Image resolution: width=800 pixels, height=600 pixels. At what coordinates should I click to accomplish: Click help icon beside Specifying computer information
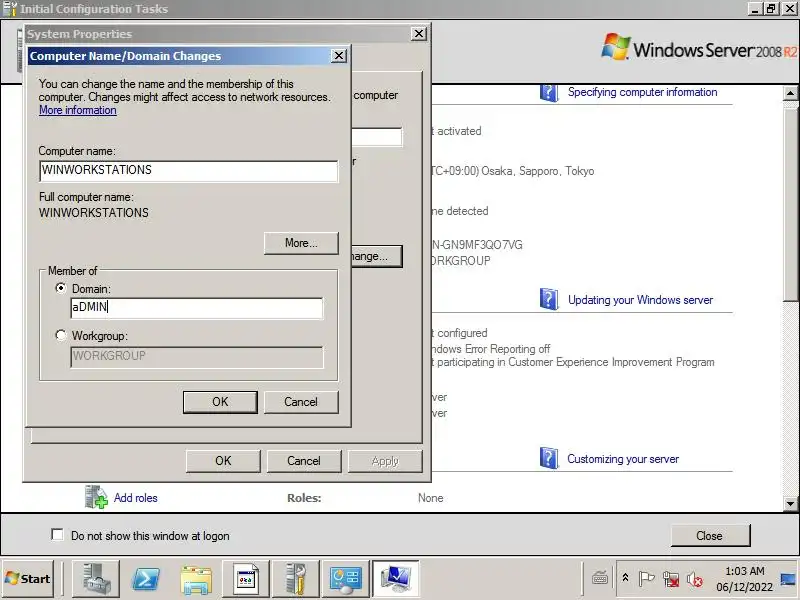tap(548, 92)
